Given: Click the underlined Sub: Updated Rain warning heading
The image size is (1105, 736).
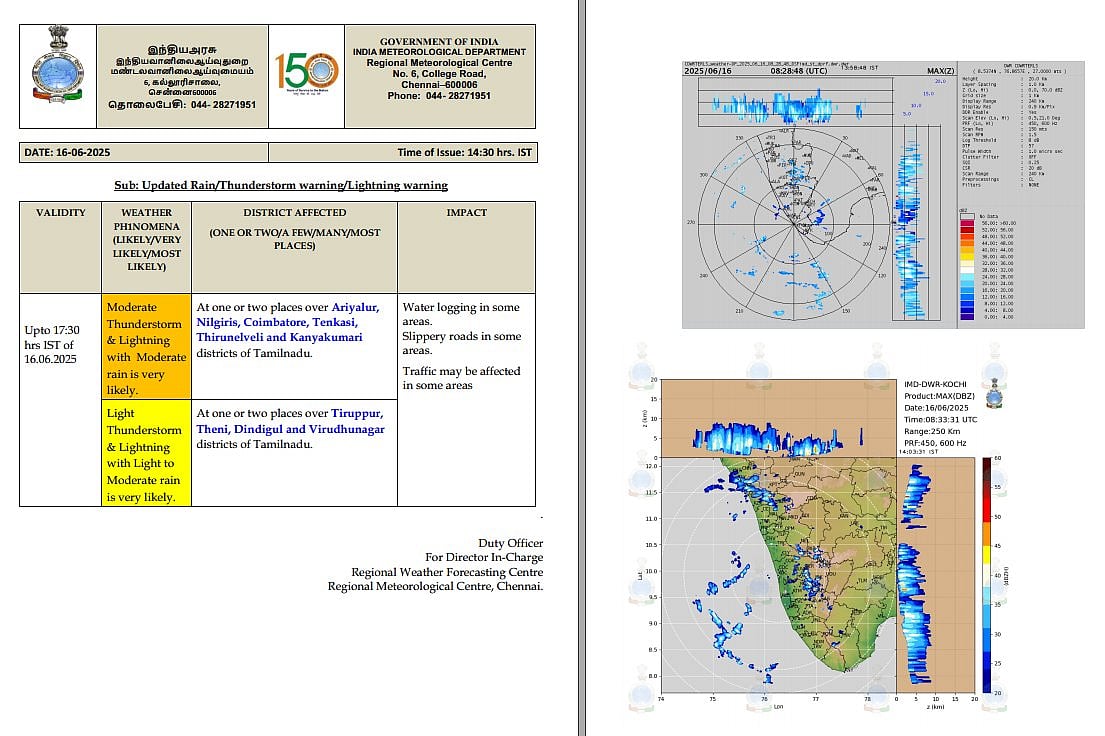Looking at the screenshot, I should [x=281, y=185].
